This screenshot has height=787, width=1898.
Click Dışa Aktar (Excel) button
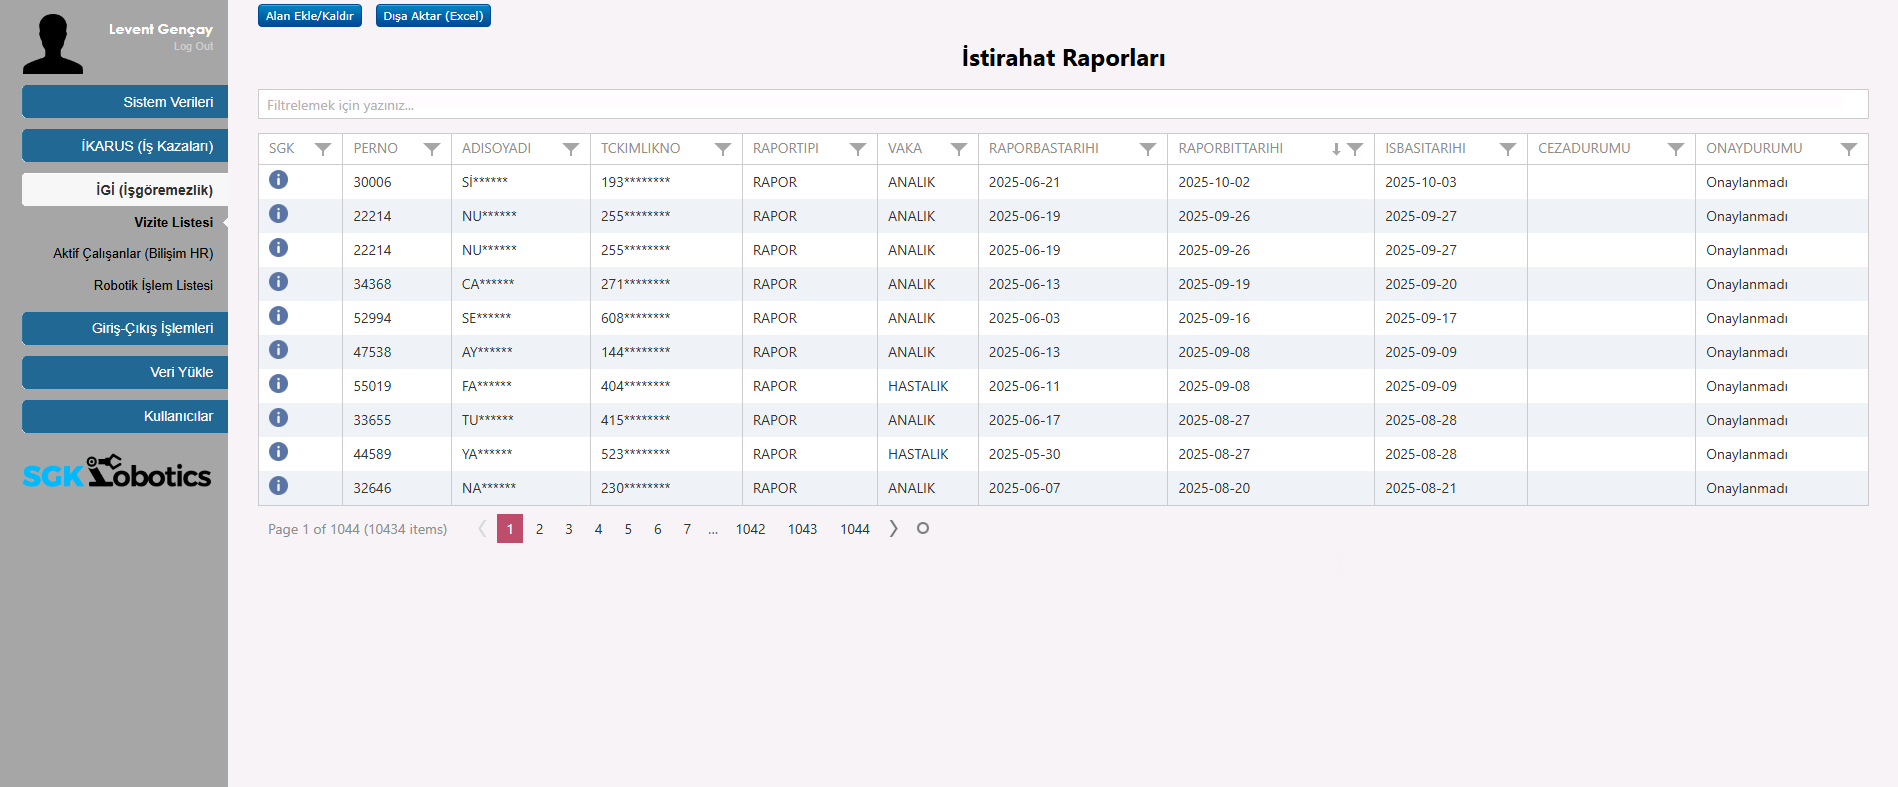coord(433,16)
